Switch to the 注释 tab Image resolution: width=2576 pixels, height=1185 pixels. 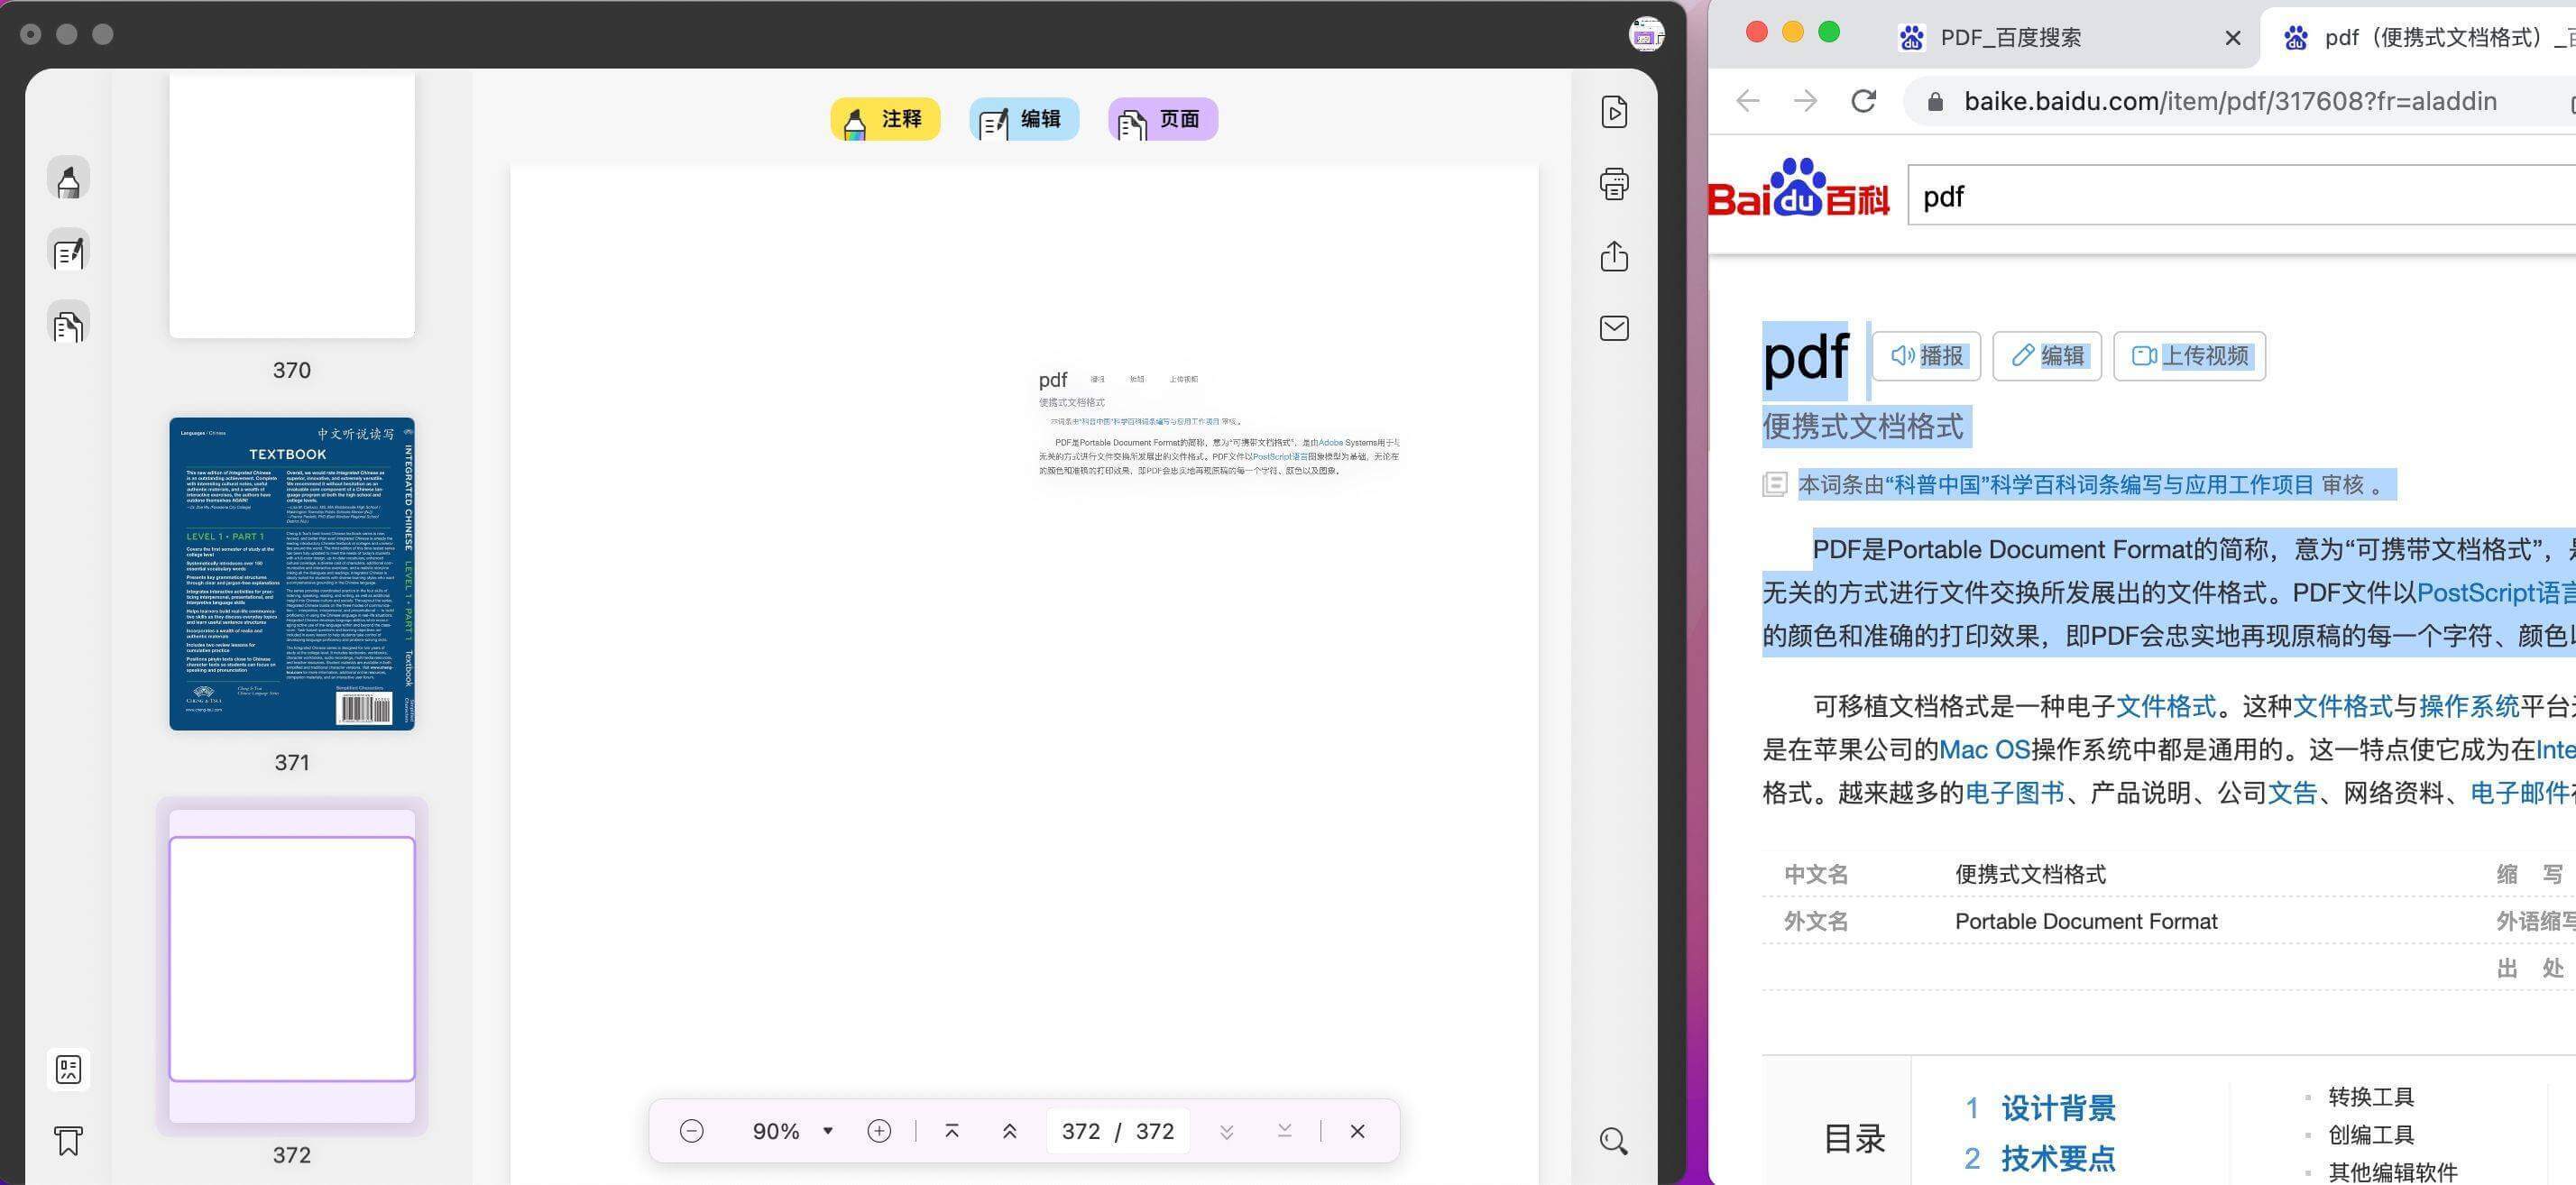click(885, 119)
